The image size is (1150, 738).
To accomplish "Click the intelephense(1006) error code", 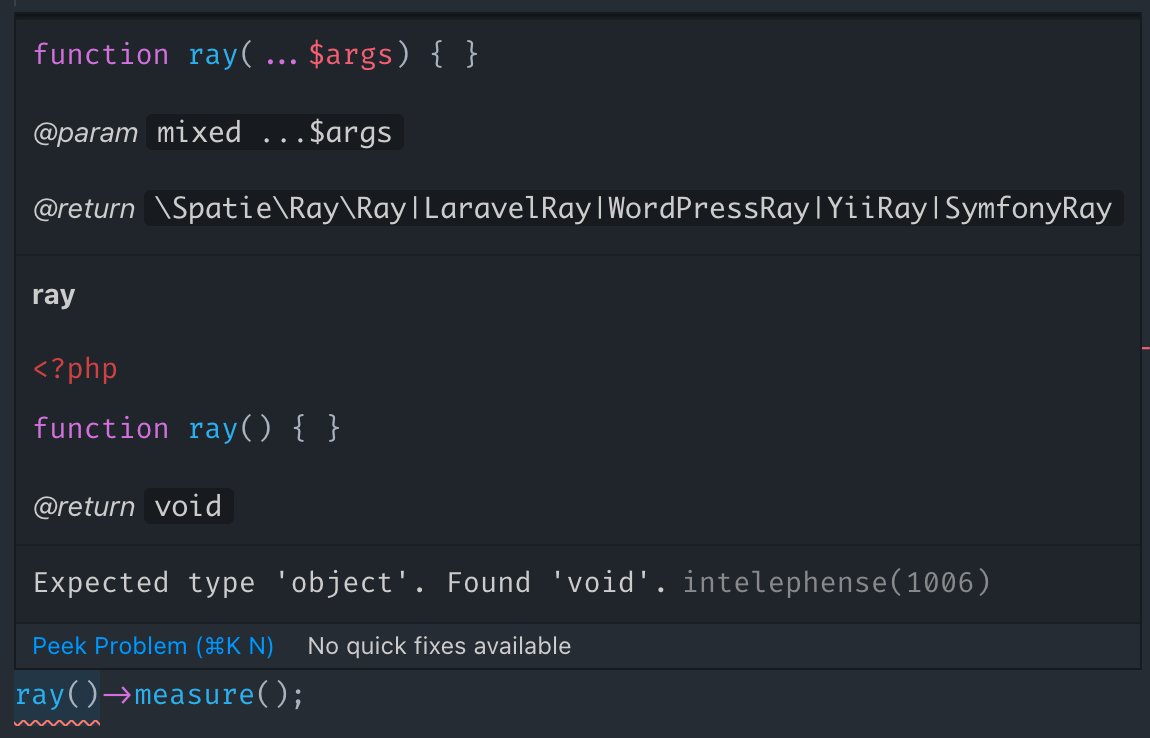I will 837,582.
